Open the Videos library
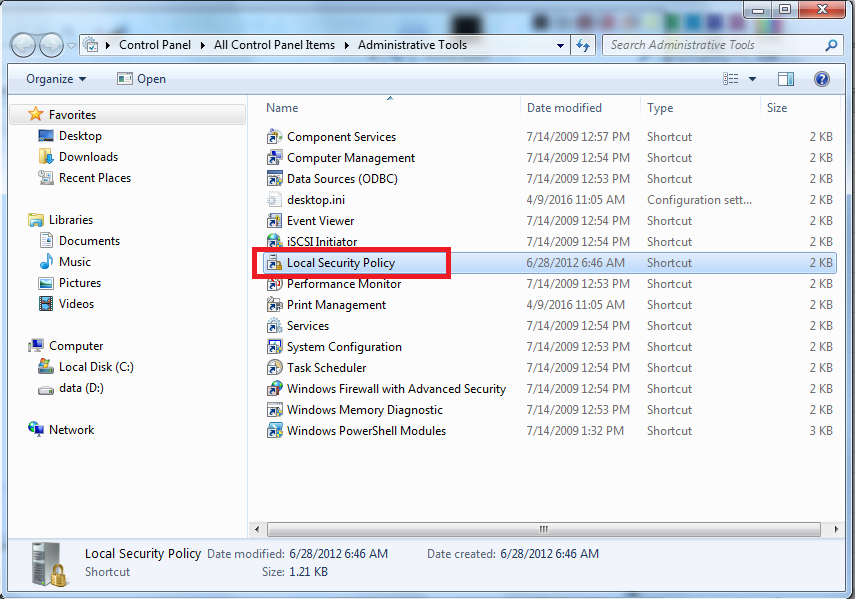The image size is (855, 599). (x=67, y=304)
